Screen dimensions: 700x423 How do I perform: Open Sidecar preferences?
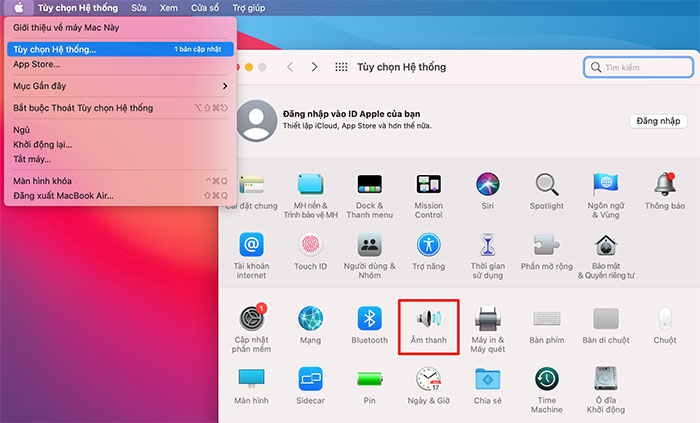click(x=310, y=386)
